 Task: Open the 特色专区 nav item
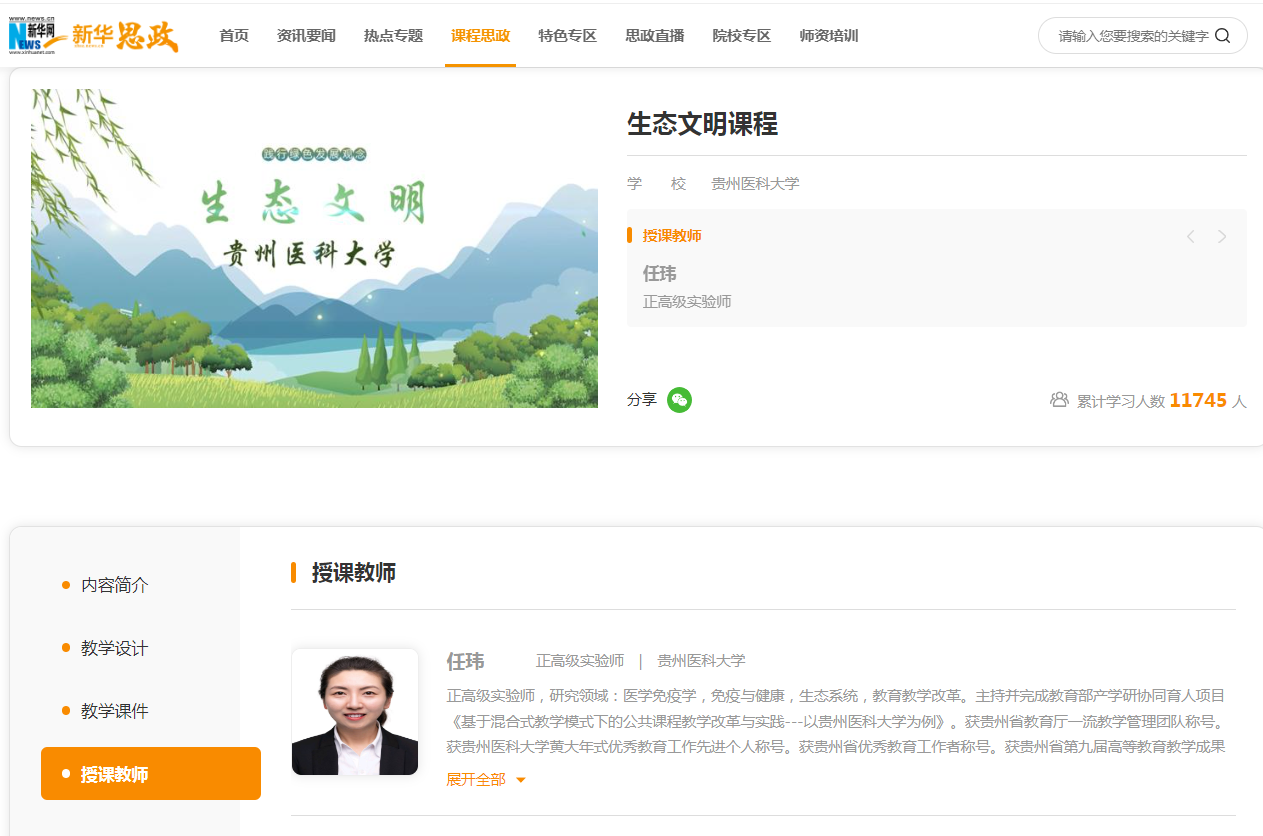tap(567, 36)
